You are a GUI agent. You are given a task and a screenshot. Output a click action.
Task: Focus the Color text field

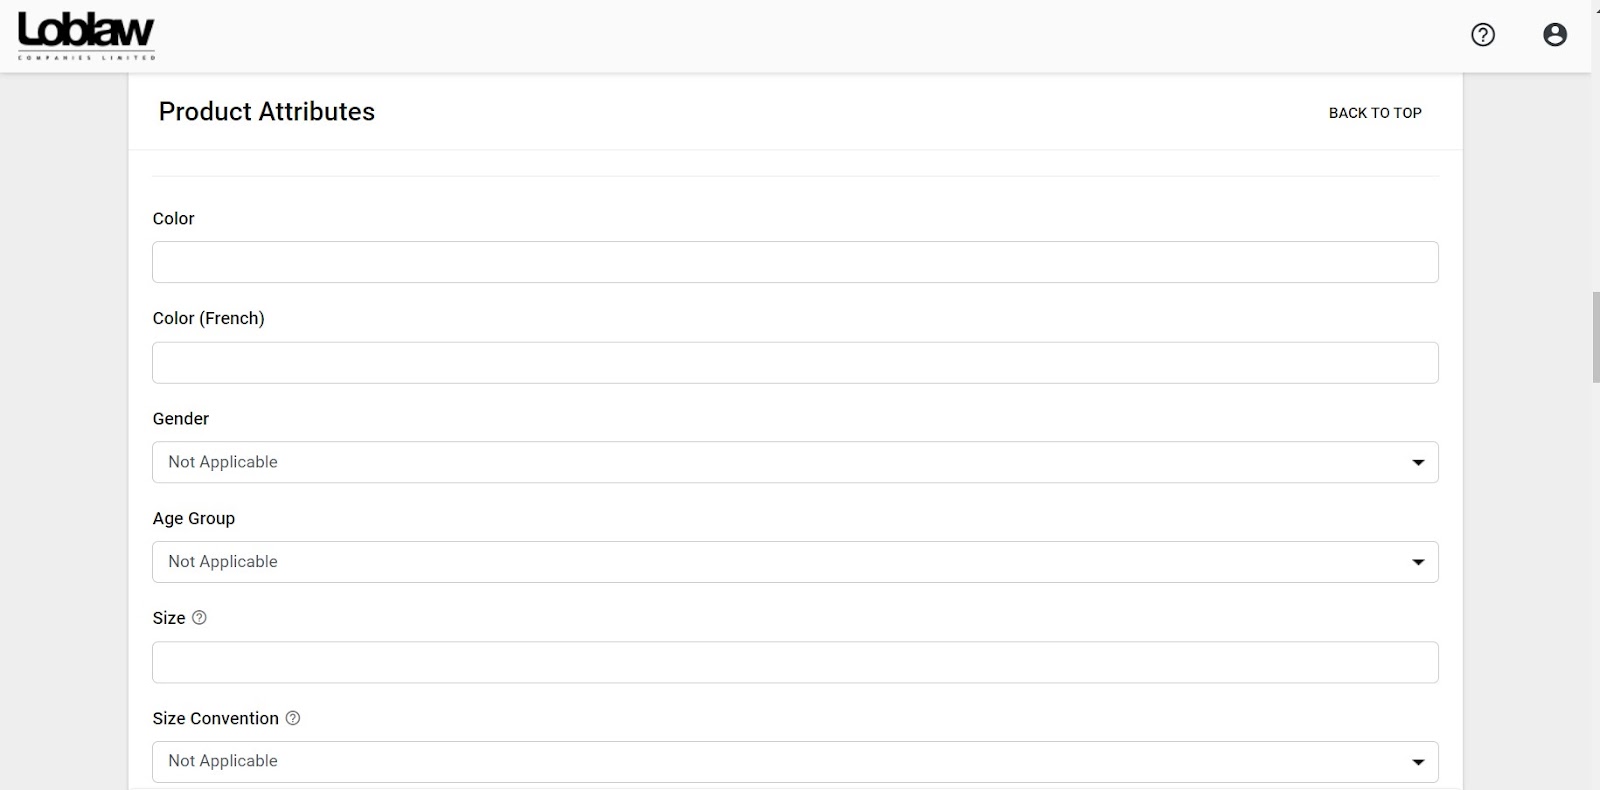click(795, 262)
